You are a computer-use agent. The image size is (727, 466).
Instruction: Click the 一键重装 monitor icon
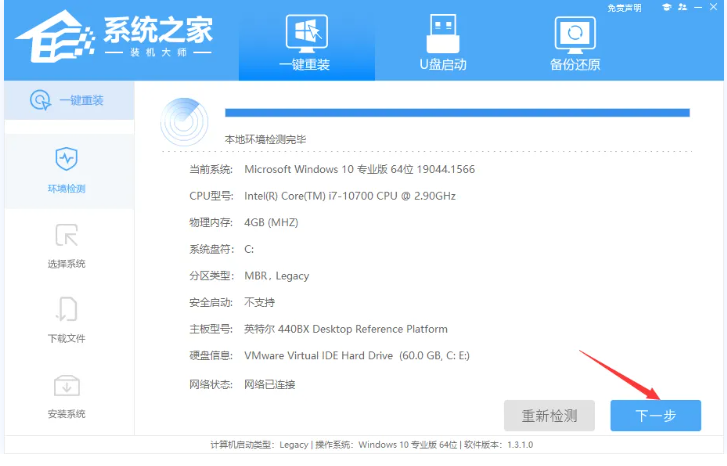[306, 33]
